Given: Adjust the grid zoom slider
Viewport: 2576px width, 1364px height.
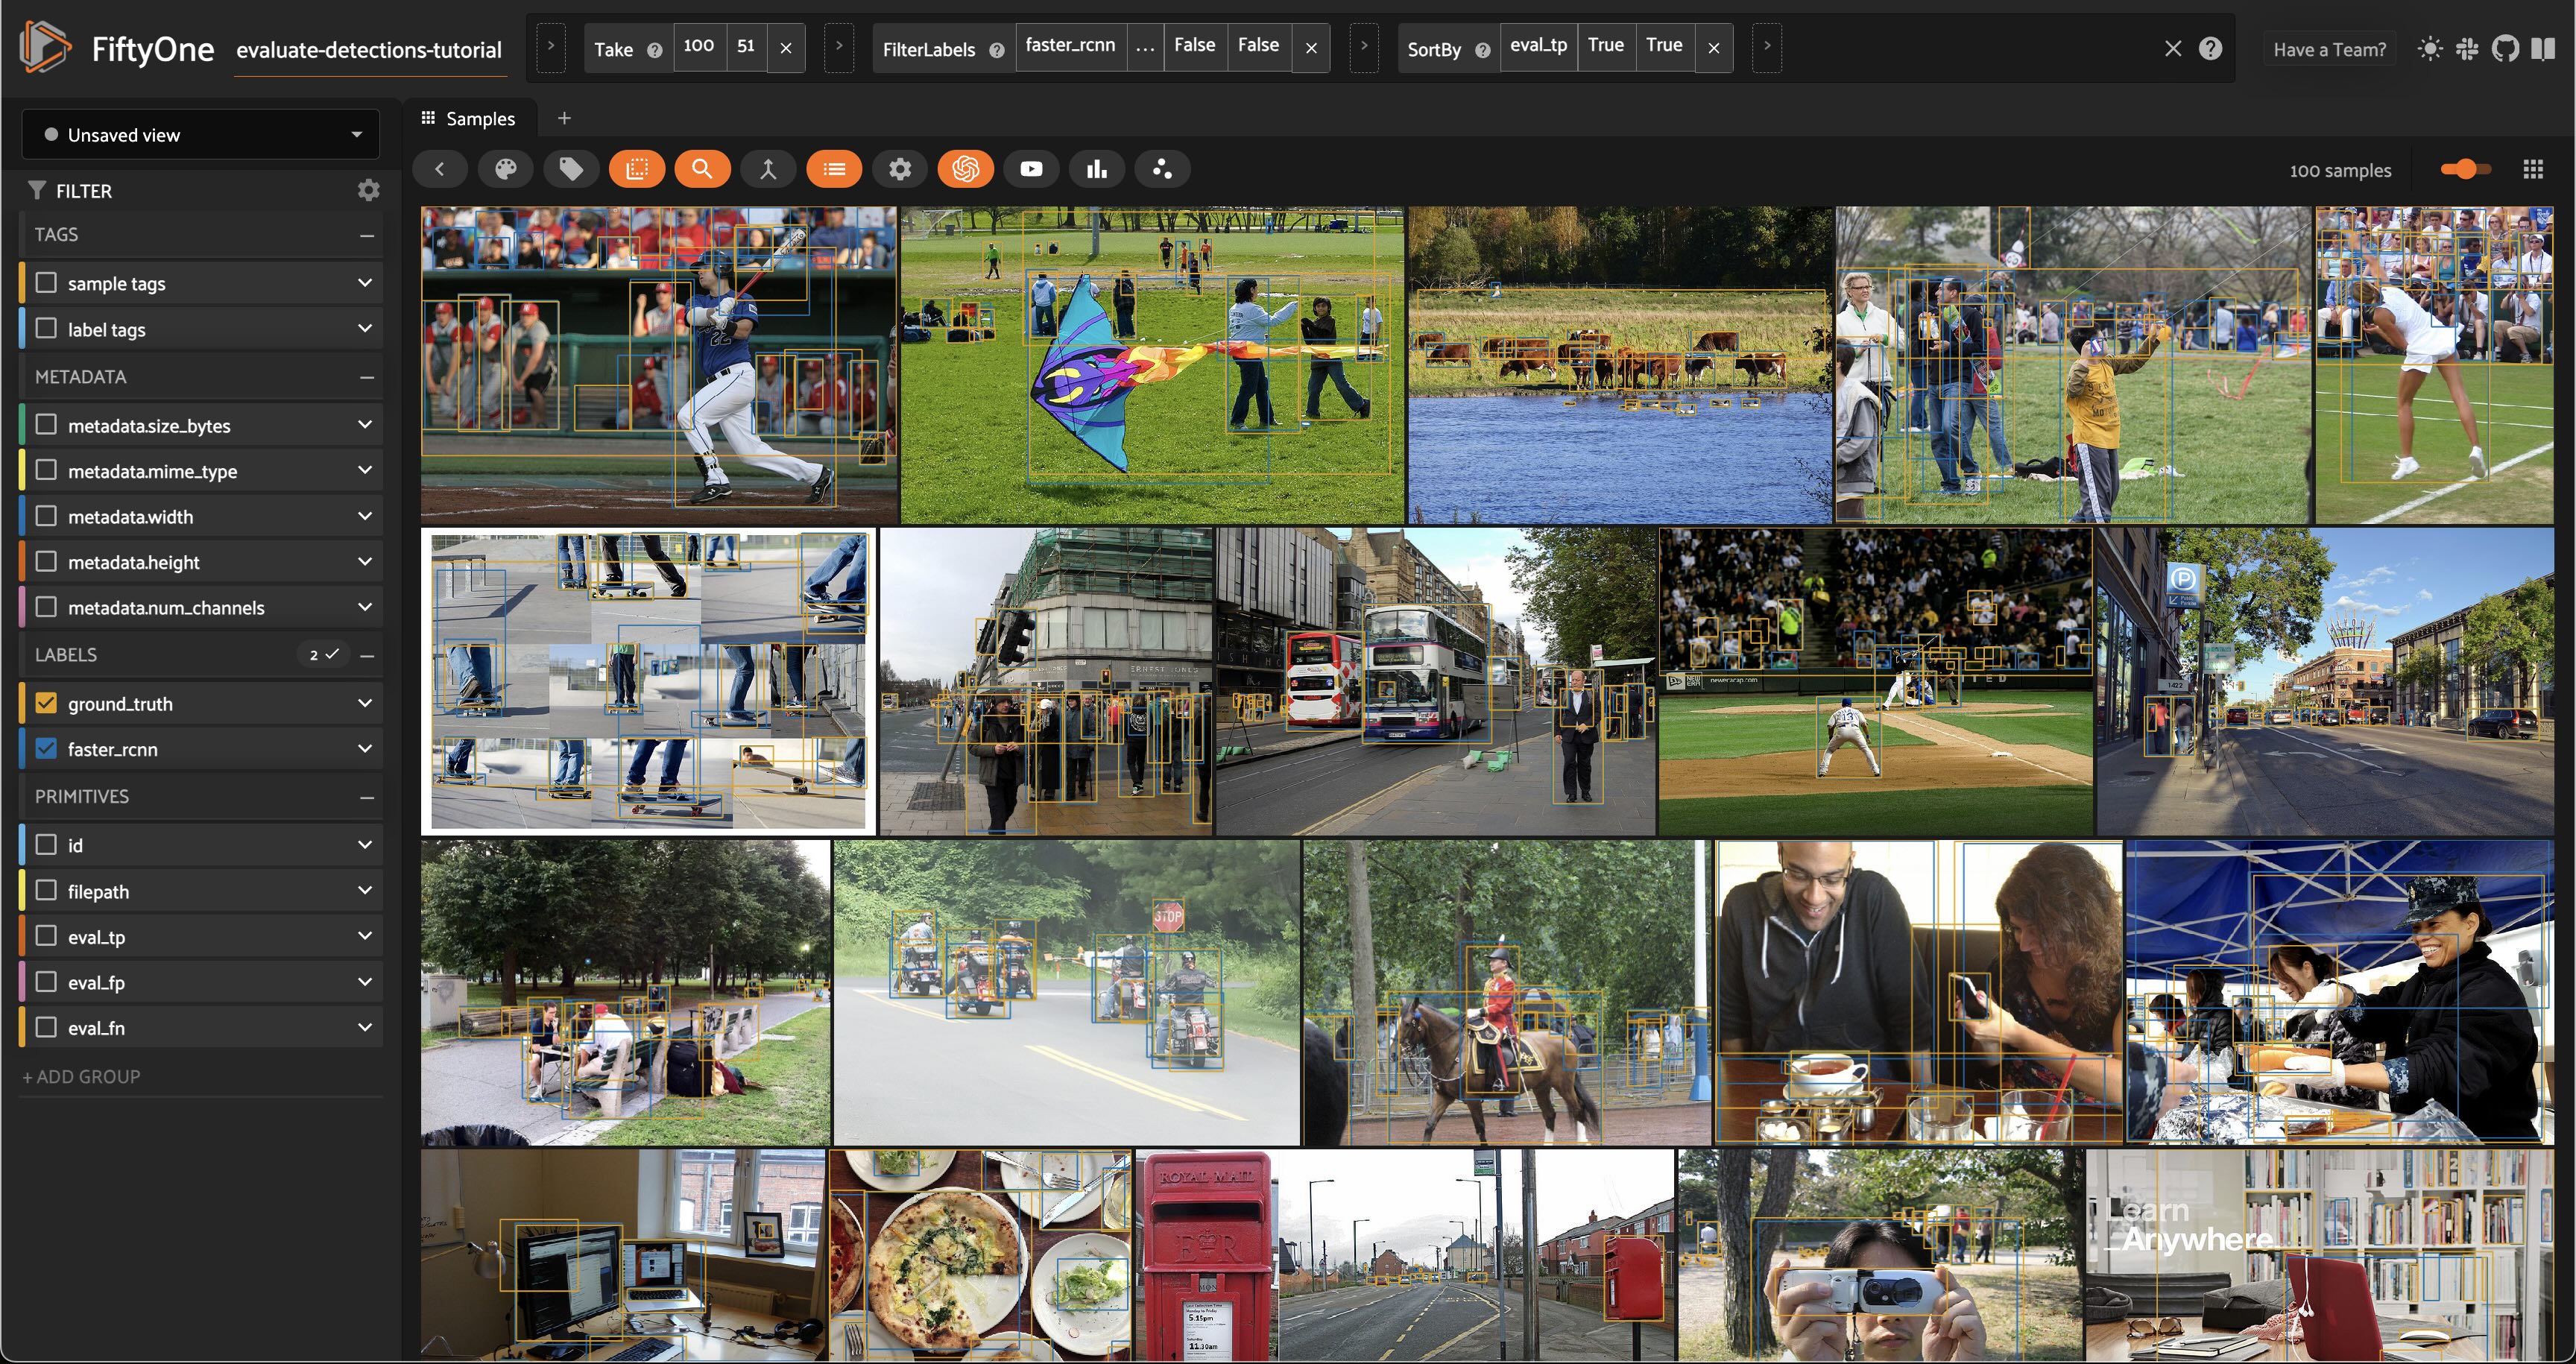Looking at the screenshot, I should pos(2465,169).
